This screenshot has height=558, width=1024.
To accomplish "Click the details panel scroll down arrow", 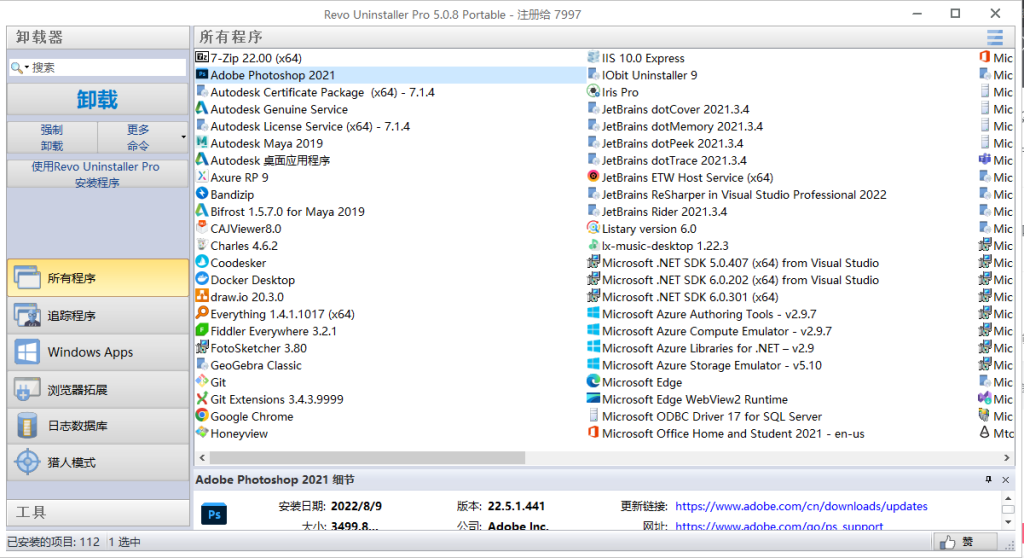I will coord(1008,521).
